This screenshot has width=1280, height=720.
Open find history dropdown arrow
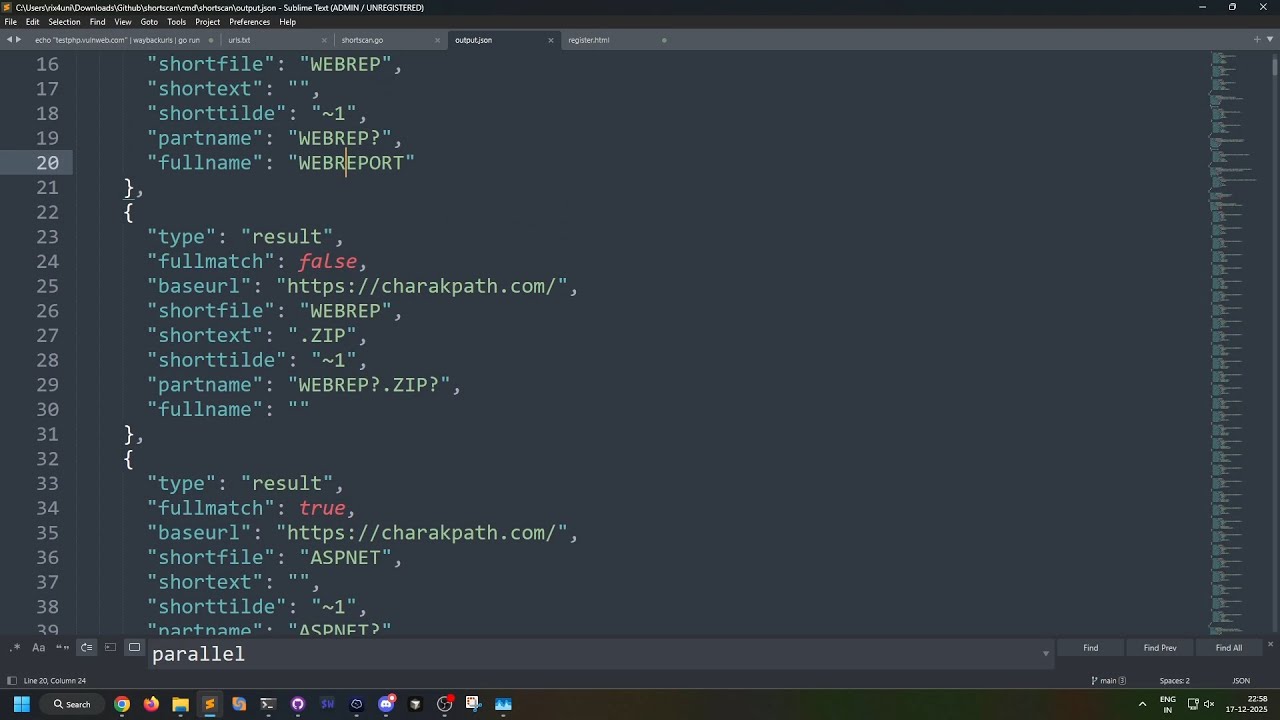(x=1045, y=654)
